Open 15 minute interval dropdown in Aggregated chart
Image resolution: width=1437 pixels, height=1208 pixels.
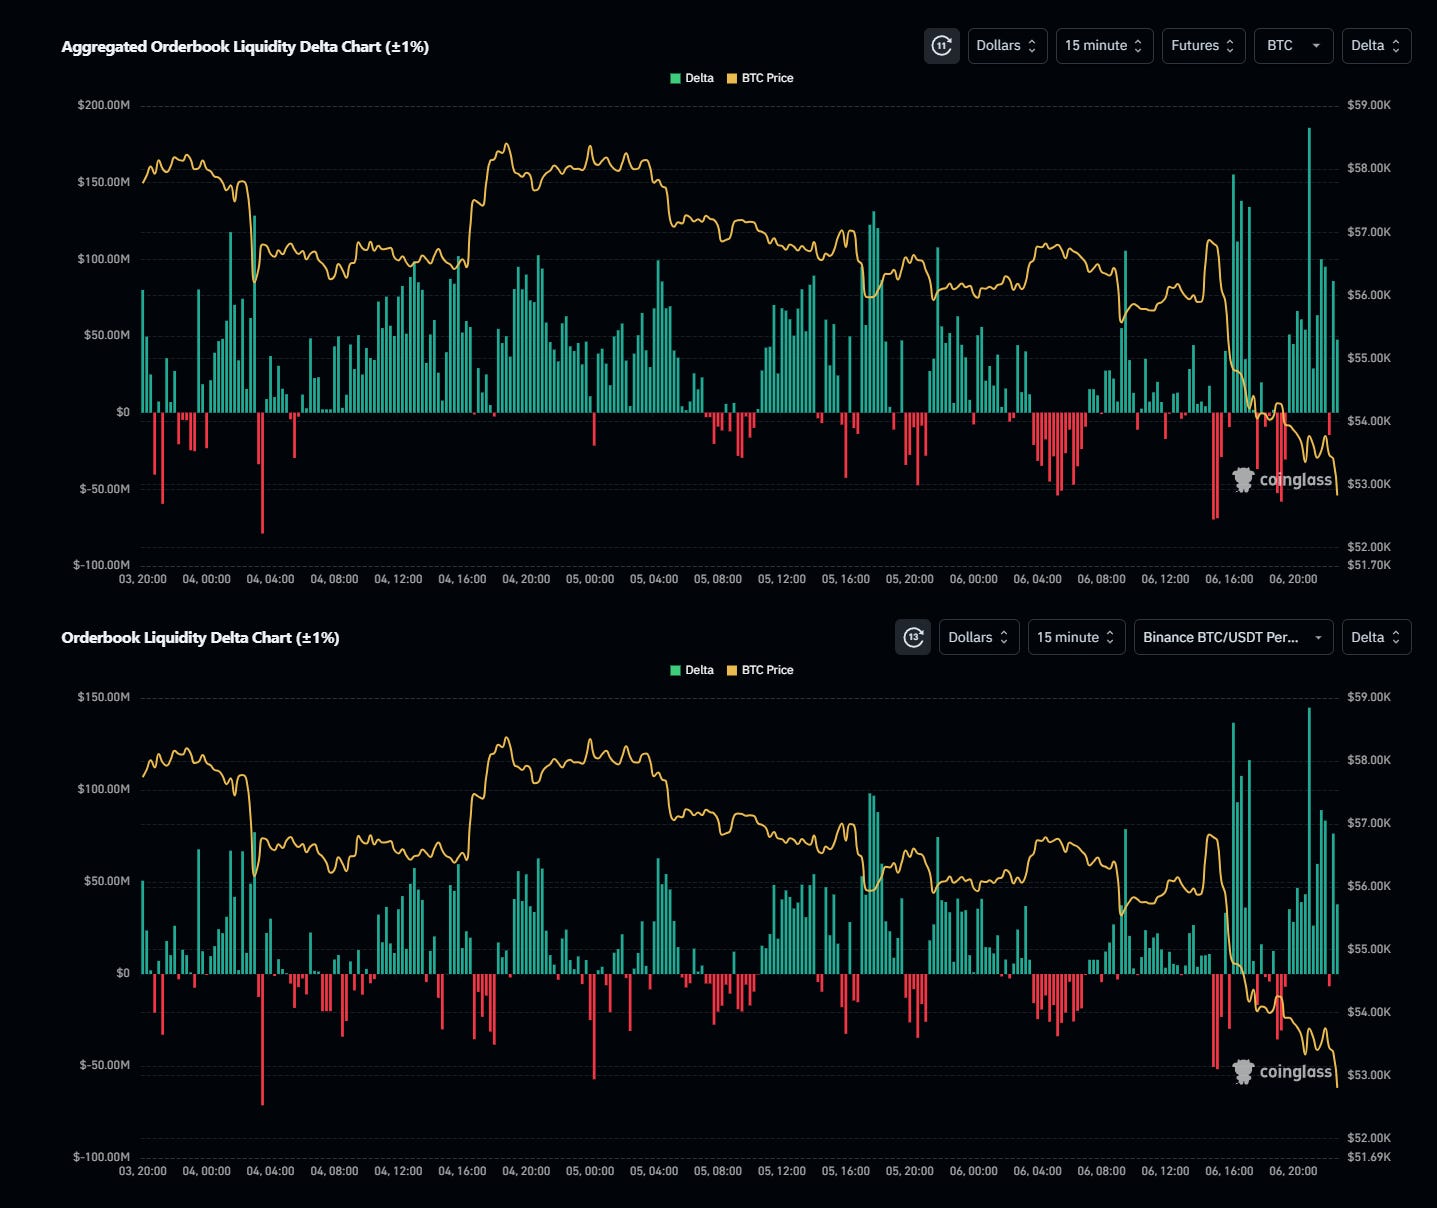point(1104,46)
